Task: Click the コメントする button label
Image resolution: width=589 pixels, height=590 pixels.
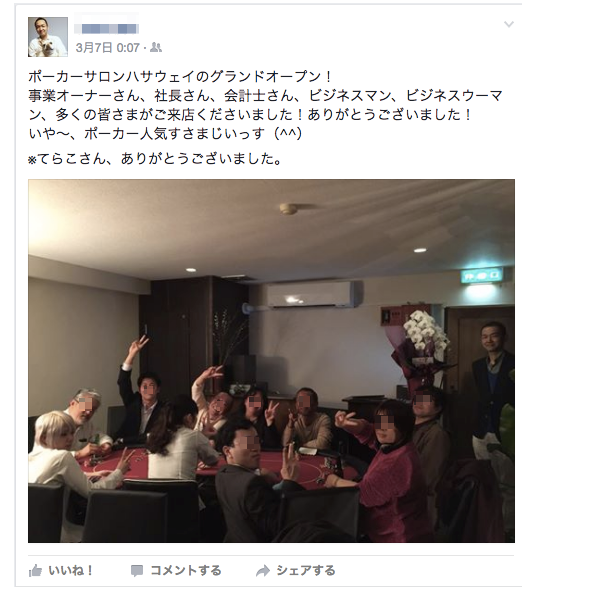Action: tap(186, 571)
